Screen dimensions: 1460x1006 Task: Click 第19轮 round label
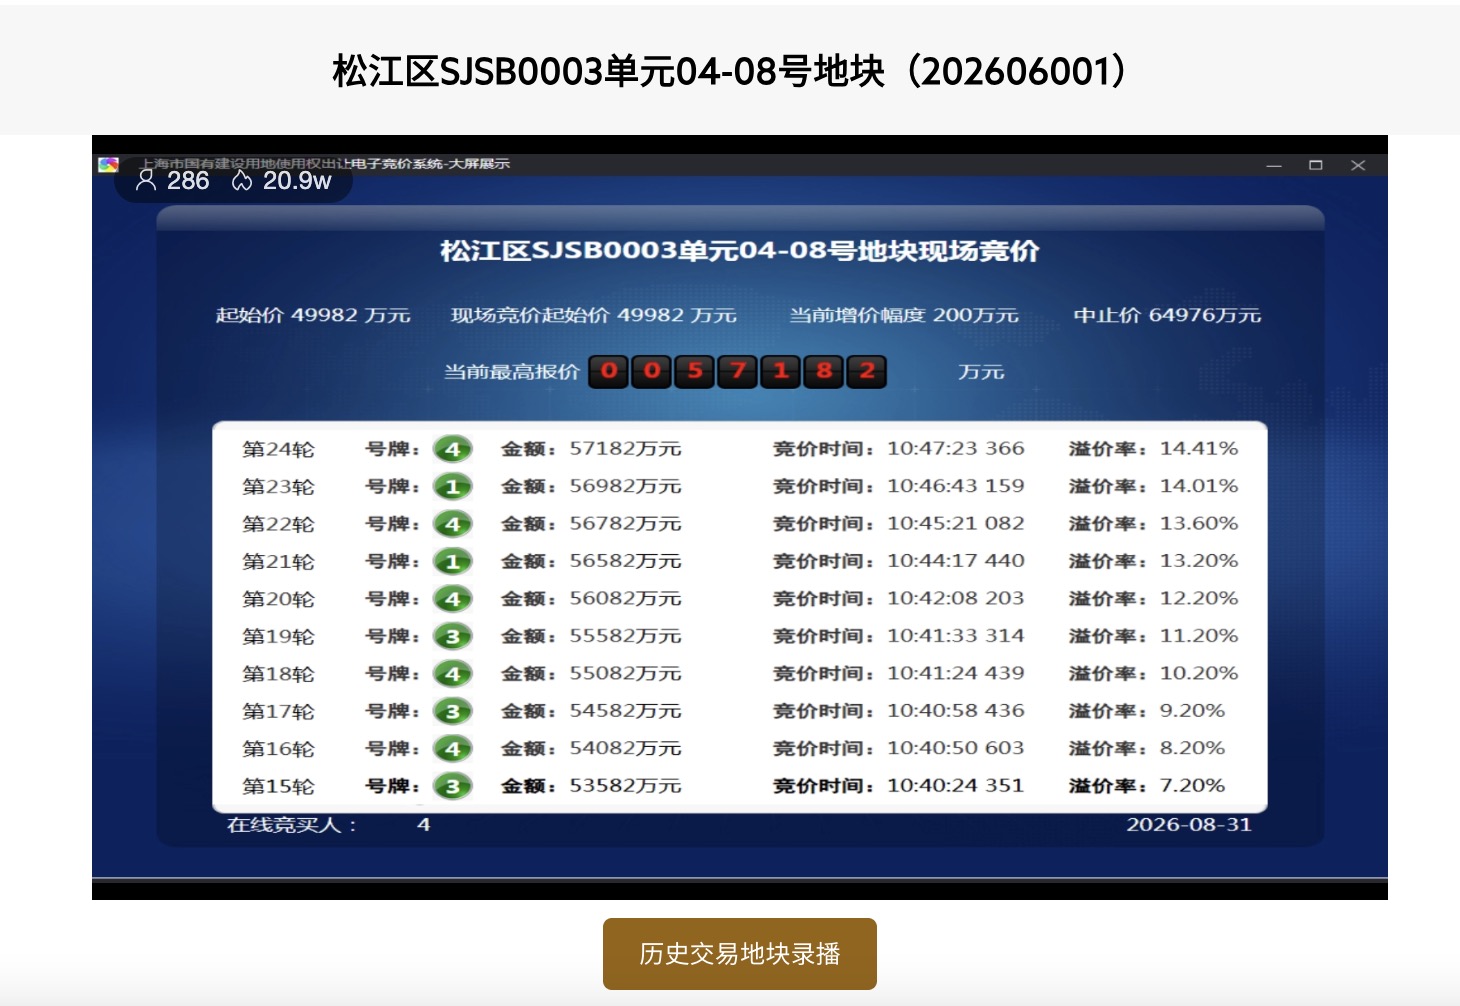coord(278,637)
